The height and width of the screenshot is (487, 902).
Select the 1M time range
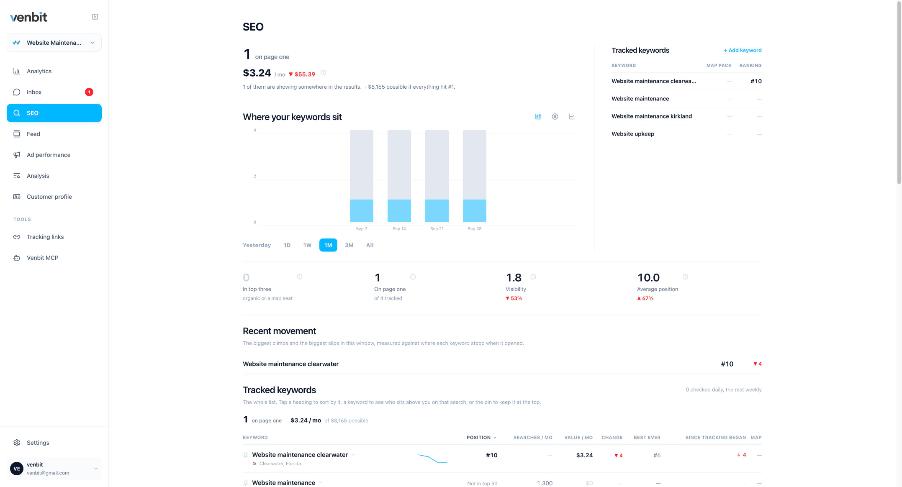click(x=328, y=245)
